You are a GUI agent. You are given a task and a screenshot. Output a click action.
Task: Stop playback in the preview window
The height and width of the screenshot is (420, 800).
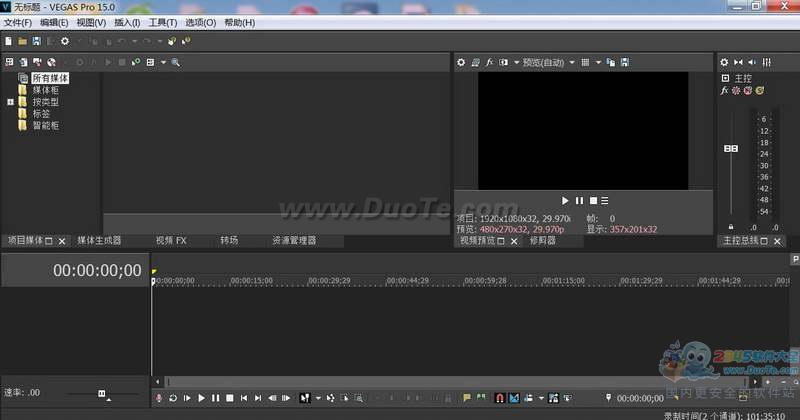click(x=593, y=201)
